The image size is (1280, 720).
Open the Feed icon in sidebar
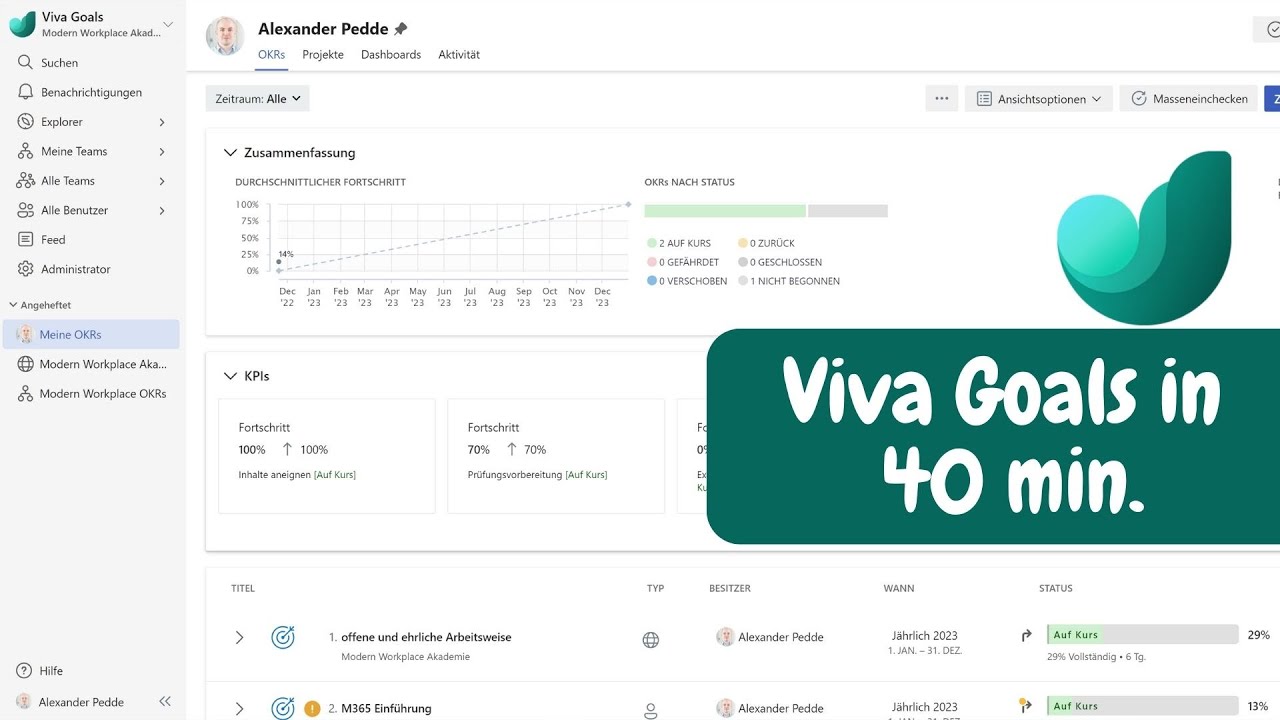pos(26,239)
